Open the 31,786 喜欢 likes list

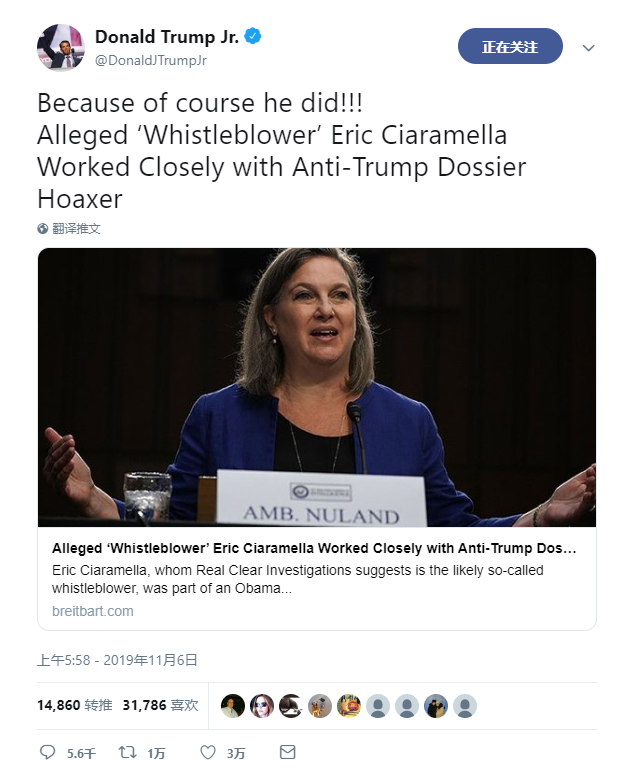point(160,705)
